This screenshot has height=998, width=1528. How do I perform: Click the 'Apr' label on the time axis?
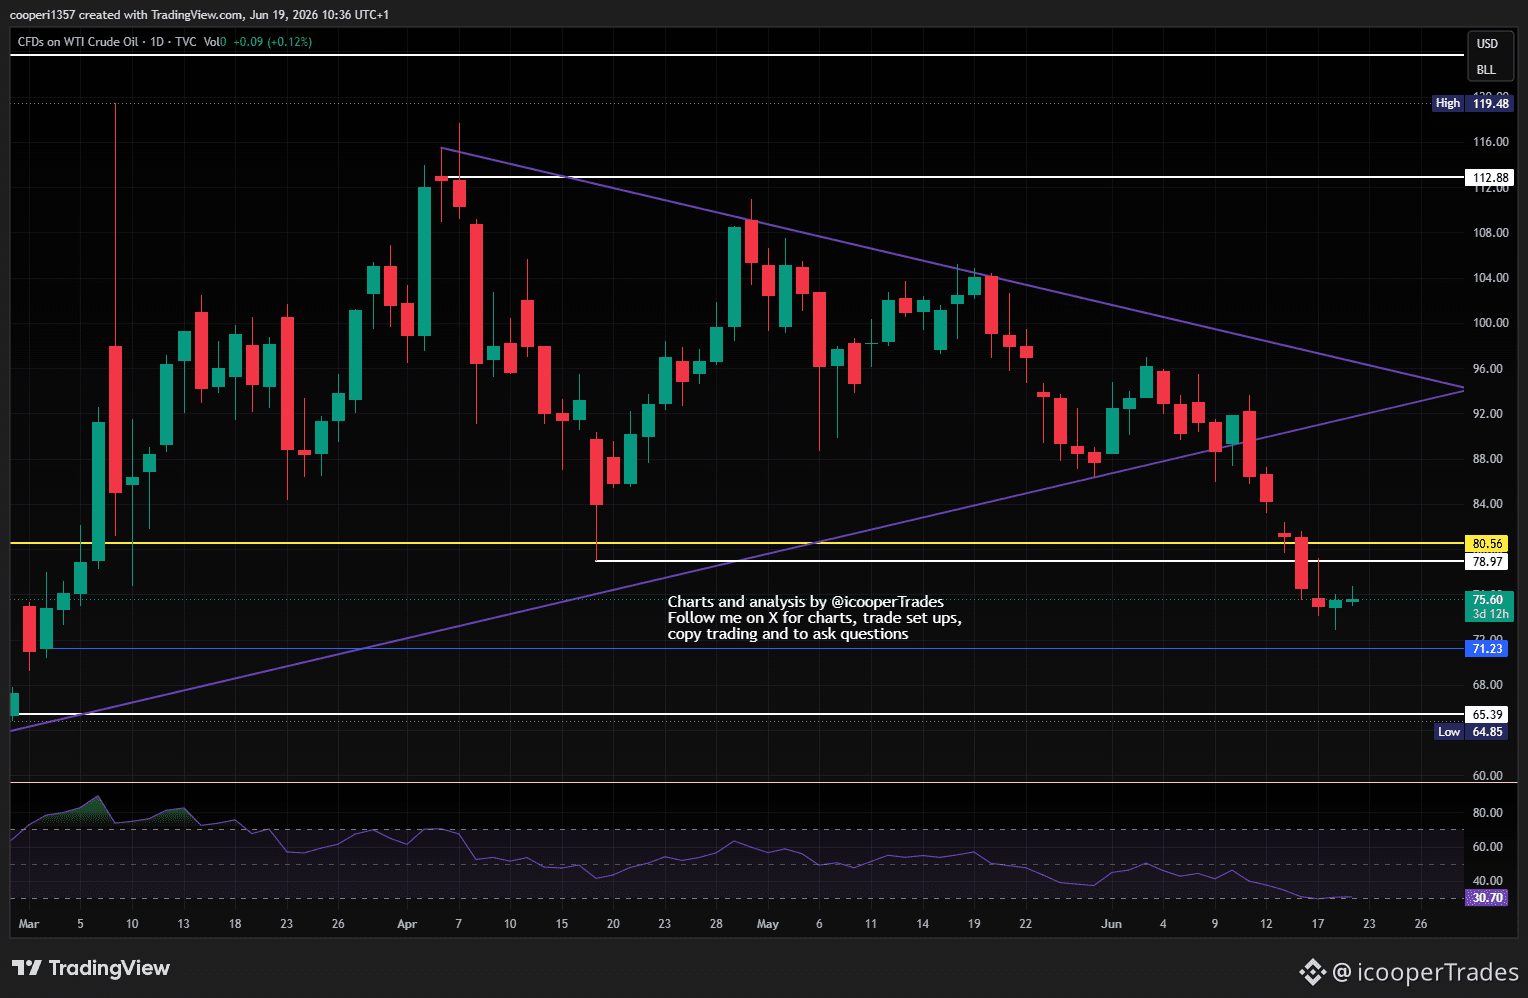point(407,924)
